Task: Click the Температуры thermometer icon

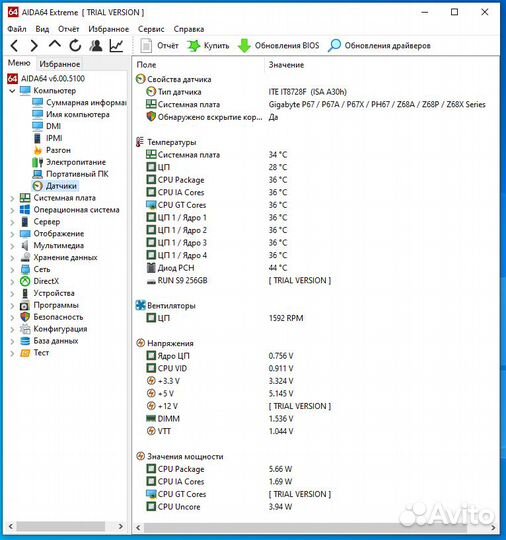Action: coord(140,142)
